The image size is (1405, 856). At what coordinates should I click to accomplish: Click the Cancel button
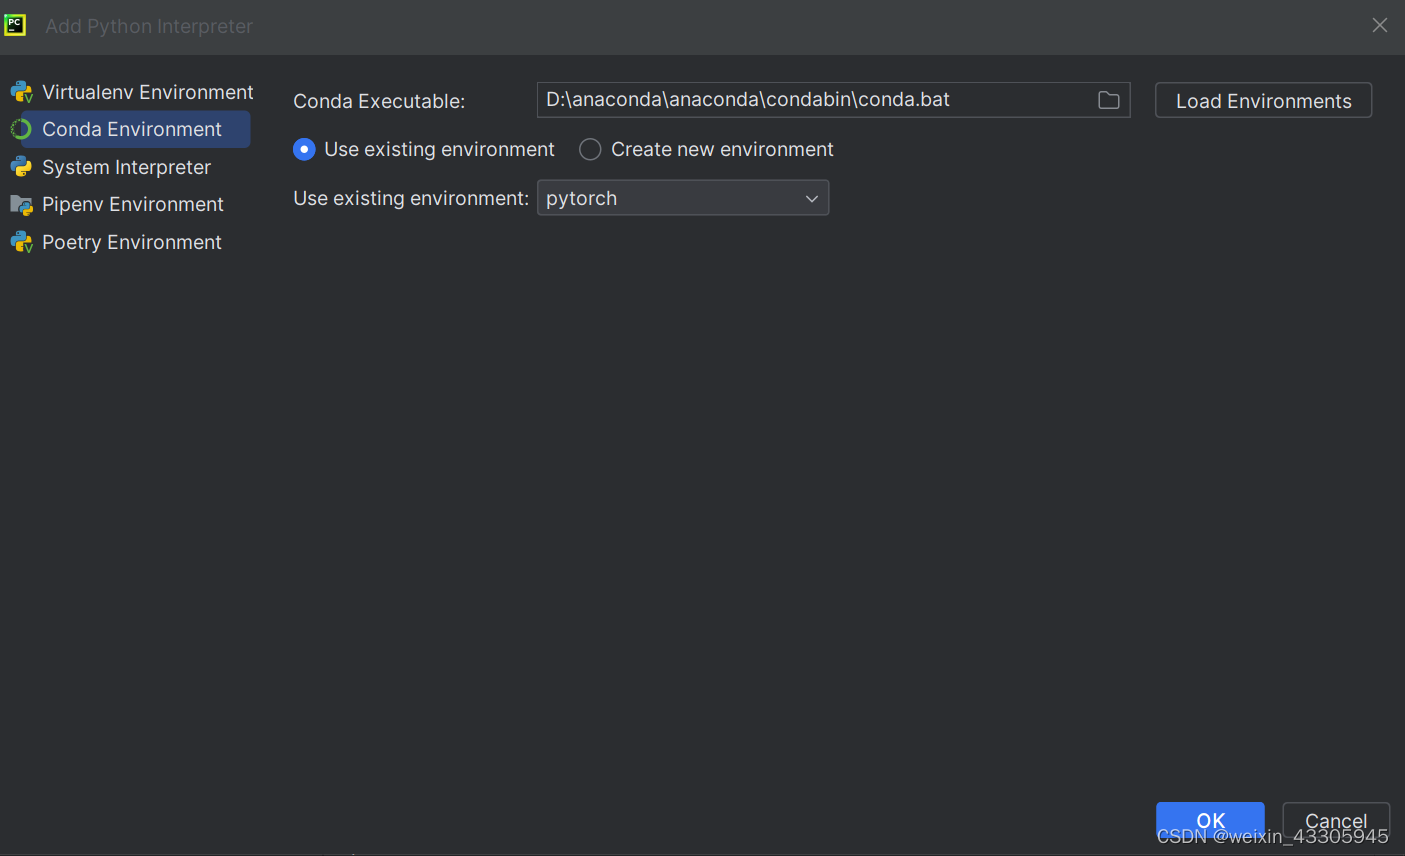tap(1336, 821)
